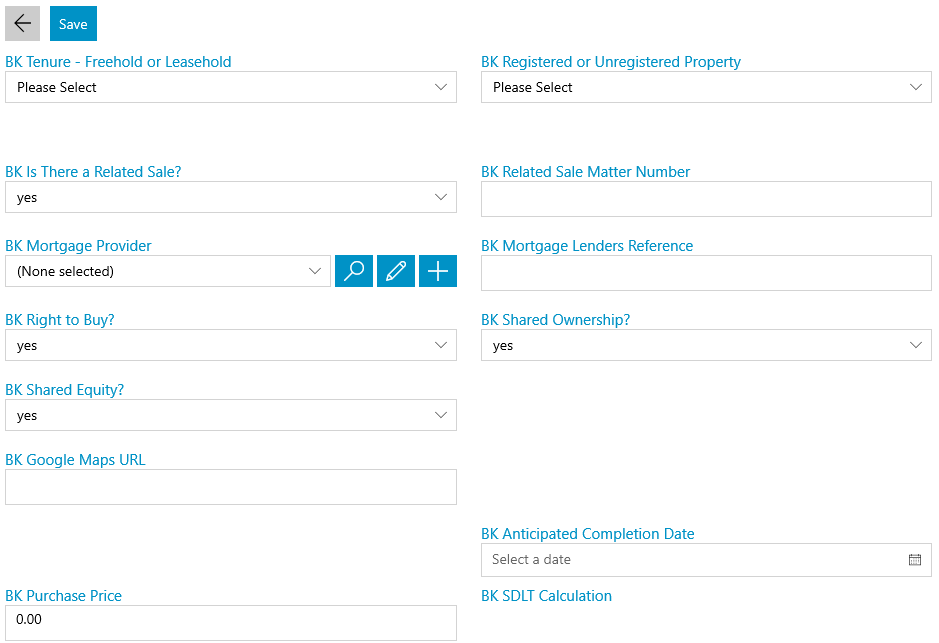The image size is (939, 643).
Task: Focus the Related Sale Matter Number field
Action: pyautogui.click(x=706, y=199)
